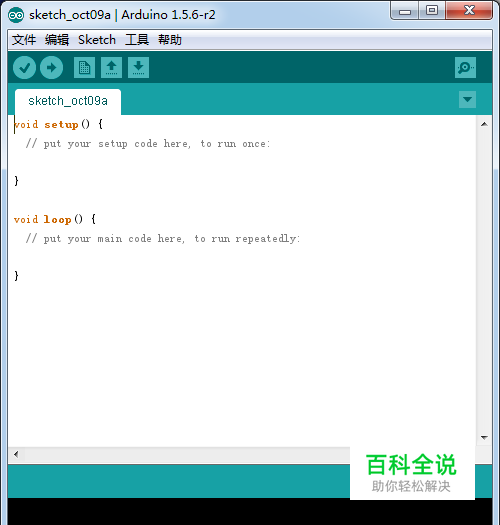Image resolution: width=500 pixels, height=525 pixels.
Task: Open the 工具 menu
Action: (137, 40)
